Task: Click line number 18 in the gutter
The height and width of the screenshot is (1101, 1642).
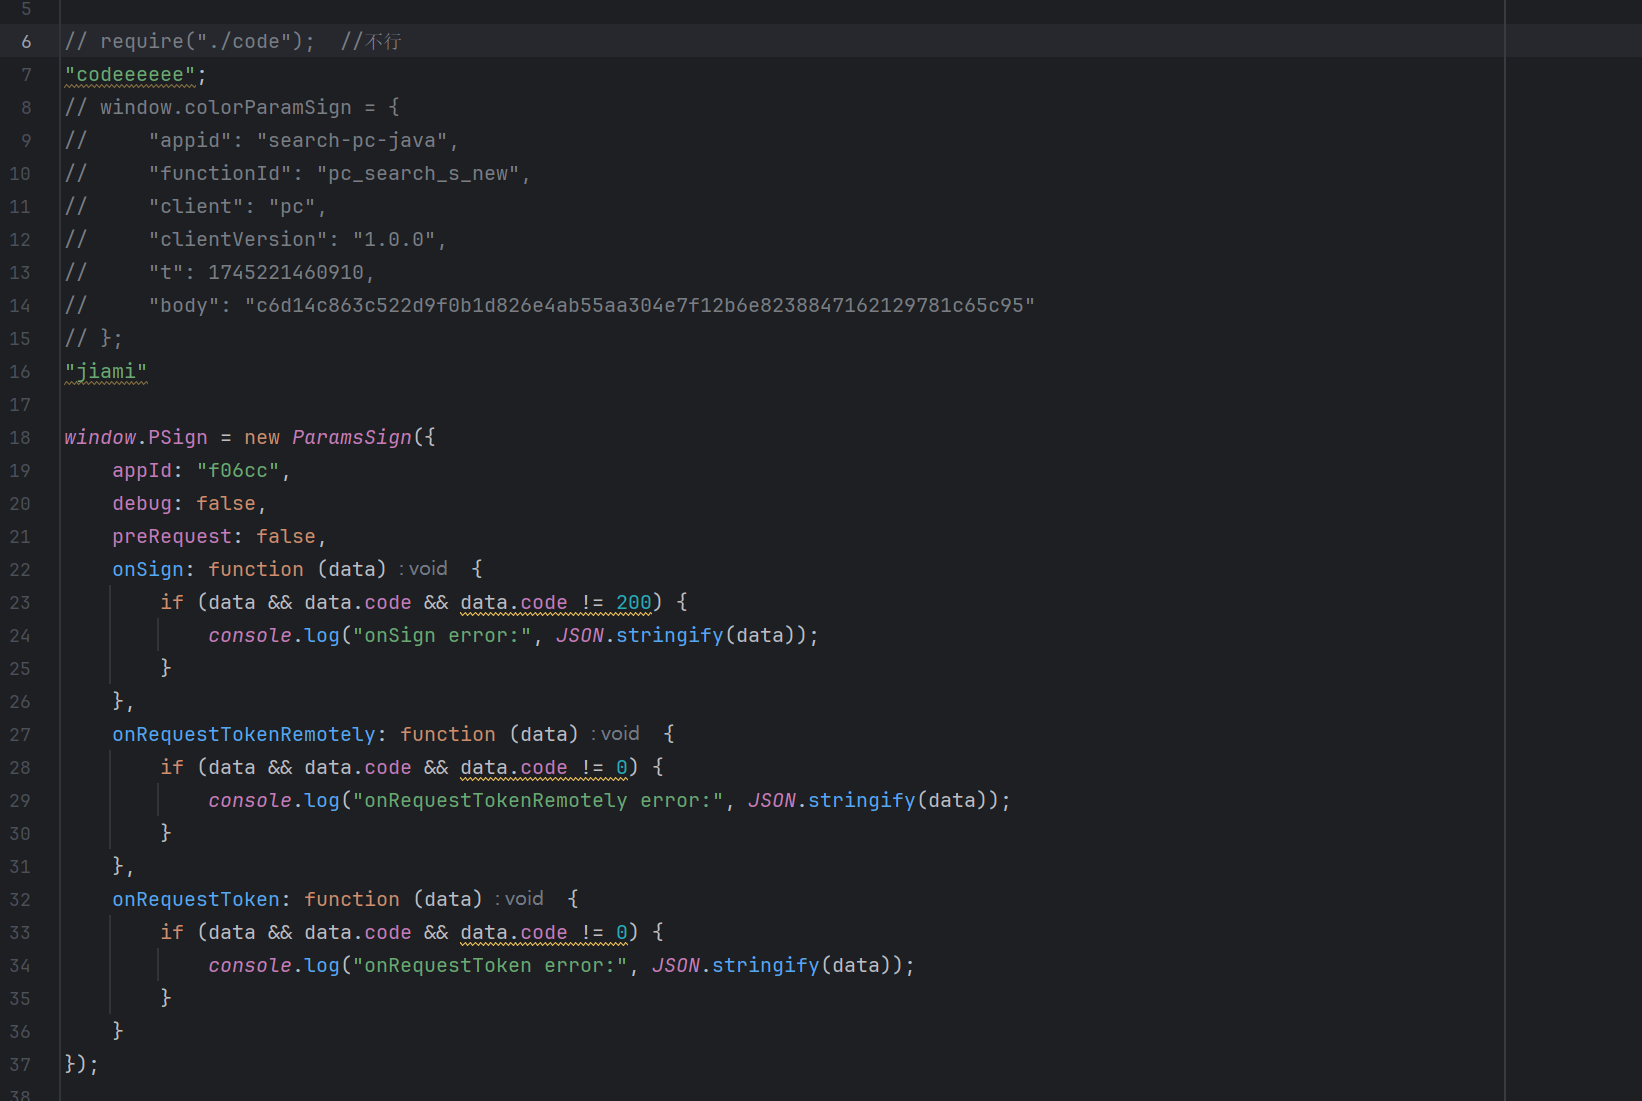Action: click(20, 438)
